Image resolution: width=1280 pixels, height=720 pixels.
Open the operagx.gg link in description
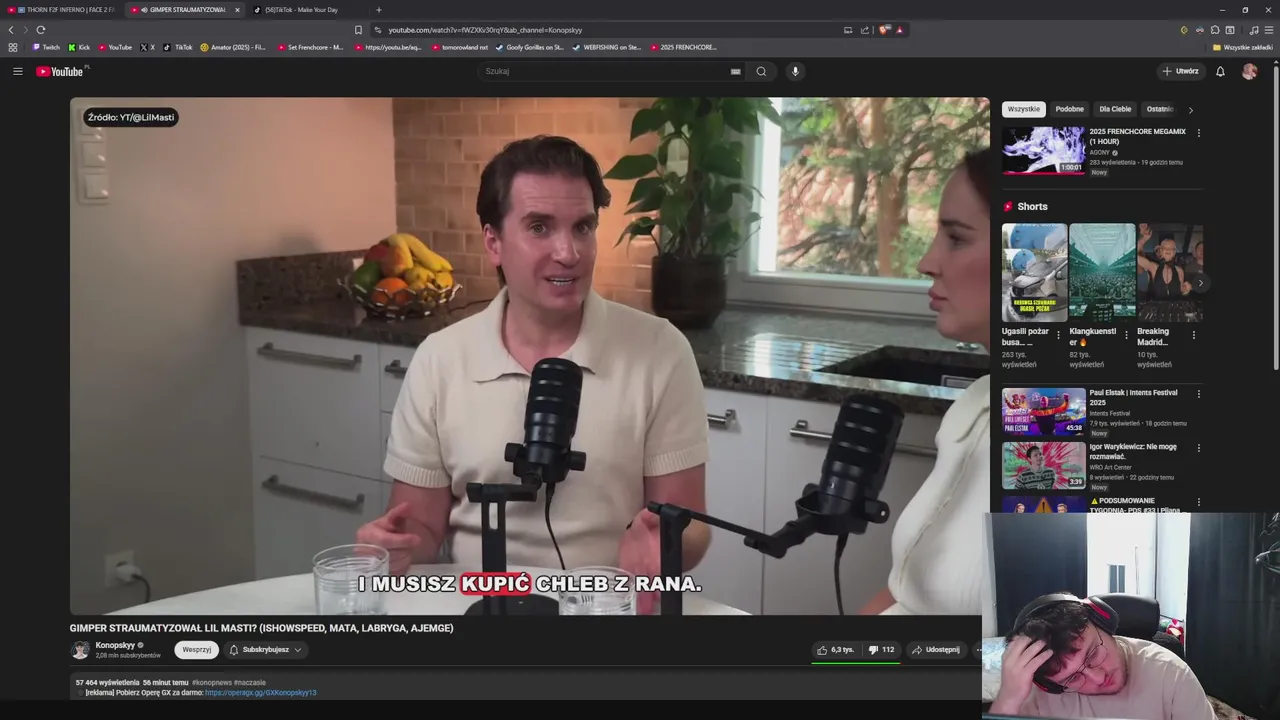pyautogui.click(x=260, y=693)
